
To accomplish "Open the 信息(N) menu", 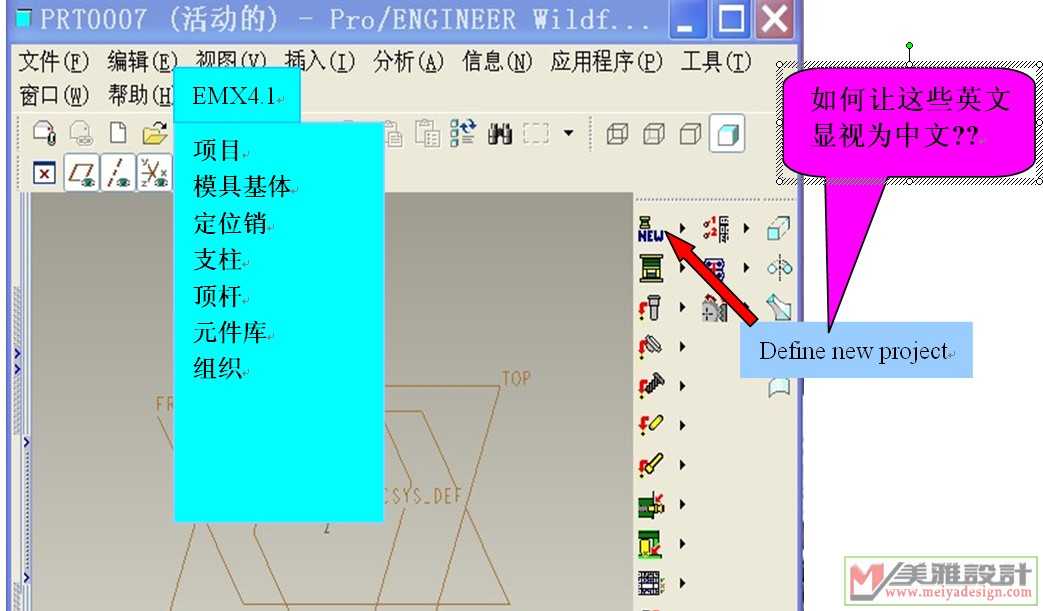I will (497, 62).
